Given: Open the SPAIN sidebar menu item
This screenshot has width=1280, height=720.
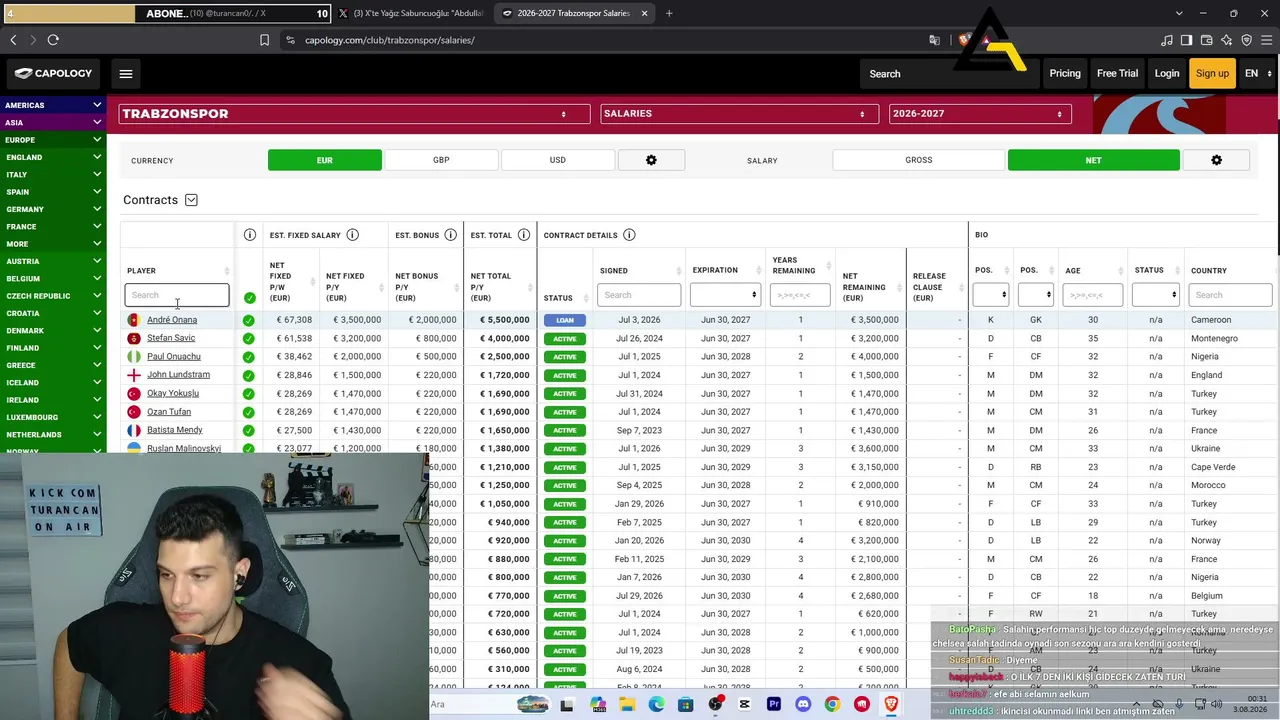Looking at the screenshot, I should click(53, 192).
